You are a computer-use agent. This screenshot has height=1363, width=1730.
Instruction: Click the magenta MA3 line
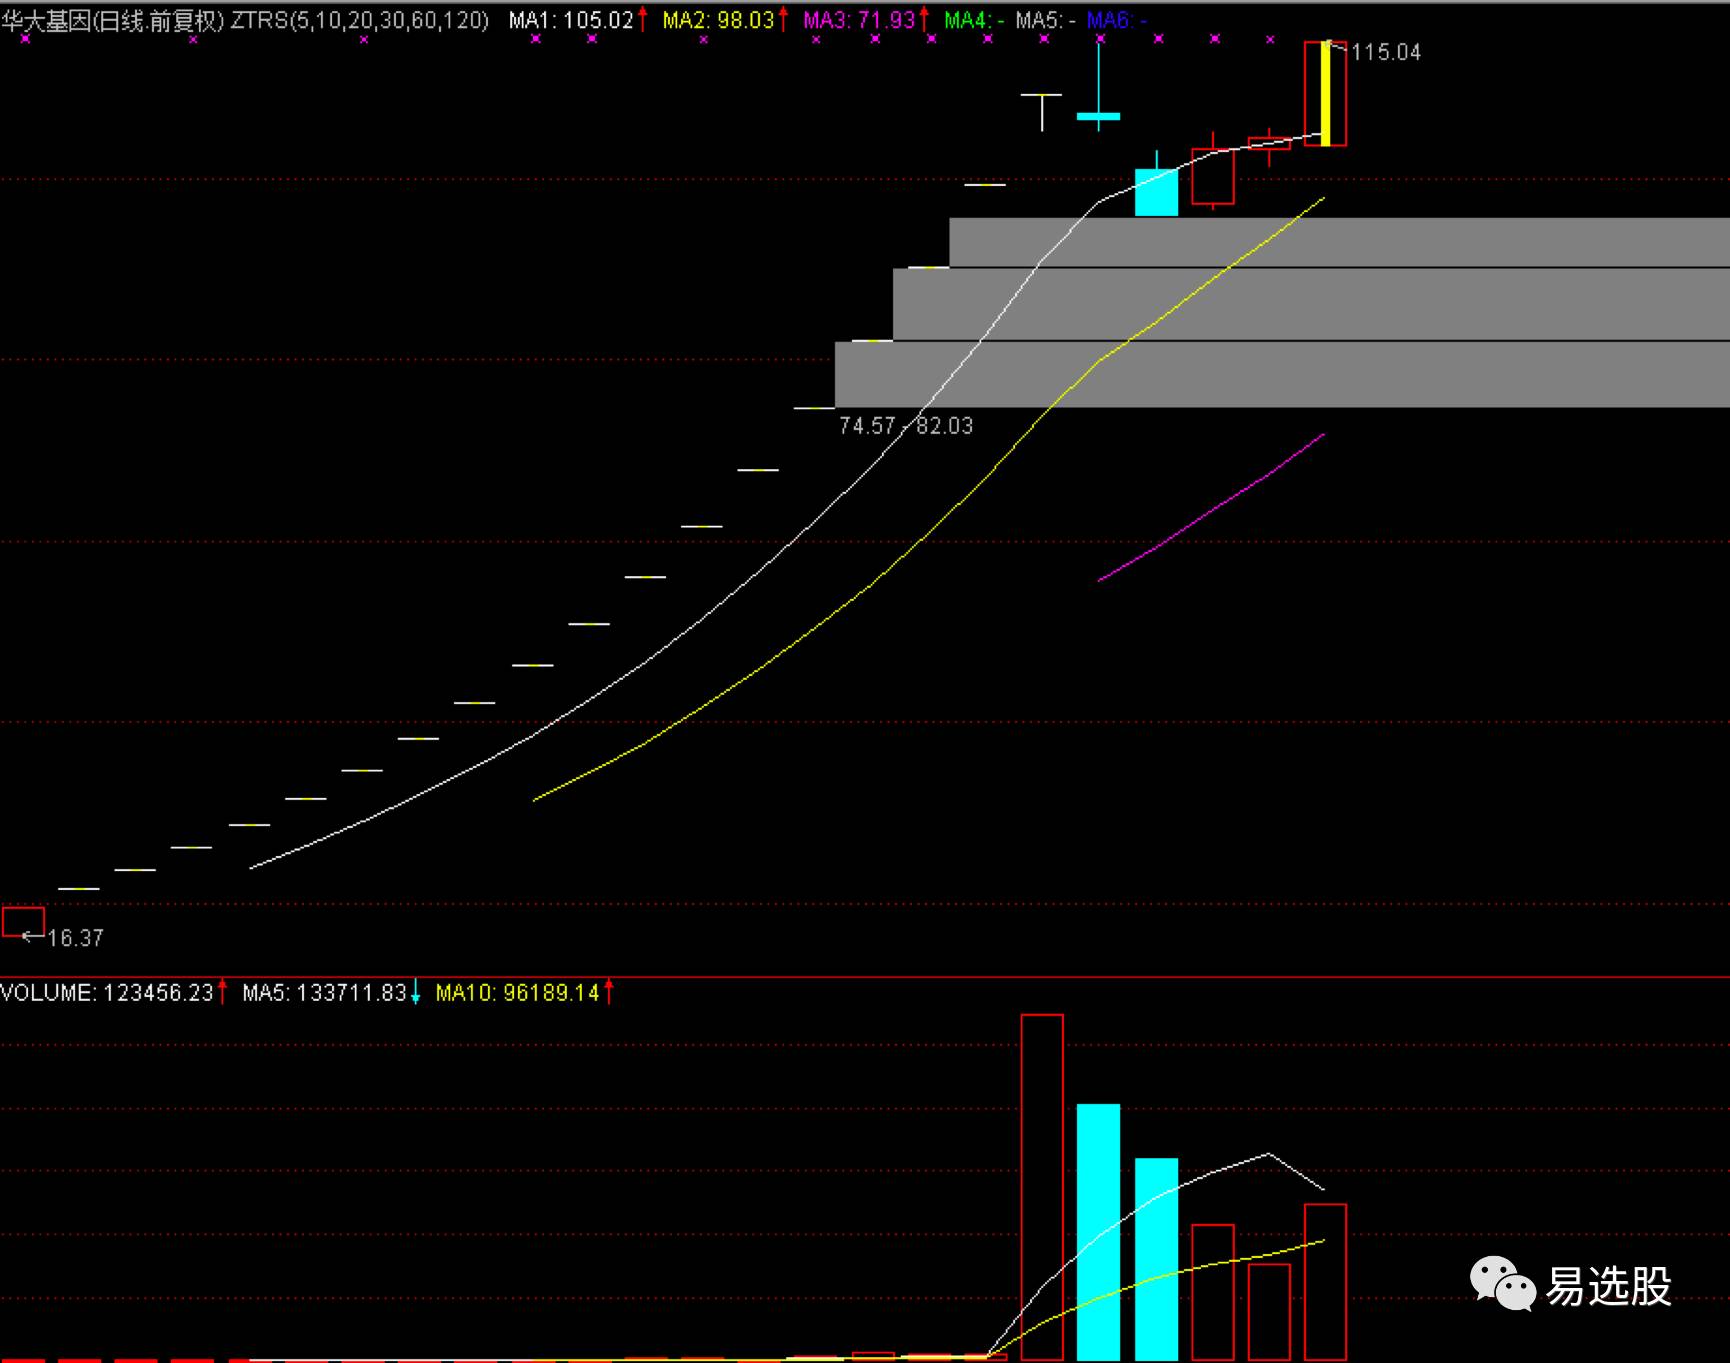click(1211, 507)
